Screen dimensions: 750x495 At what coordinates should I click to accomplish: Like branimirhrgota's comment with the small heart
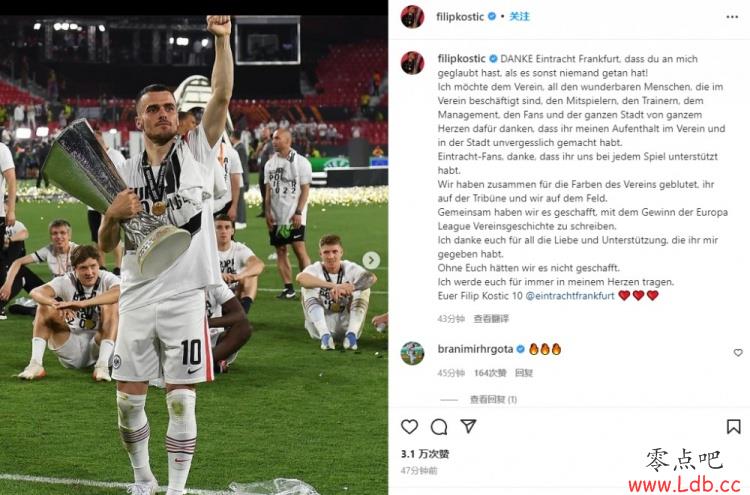738,352
